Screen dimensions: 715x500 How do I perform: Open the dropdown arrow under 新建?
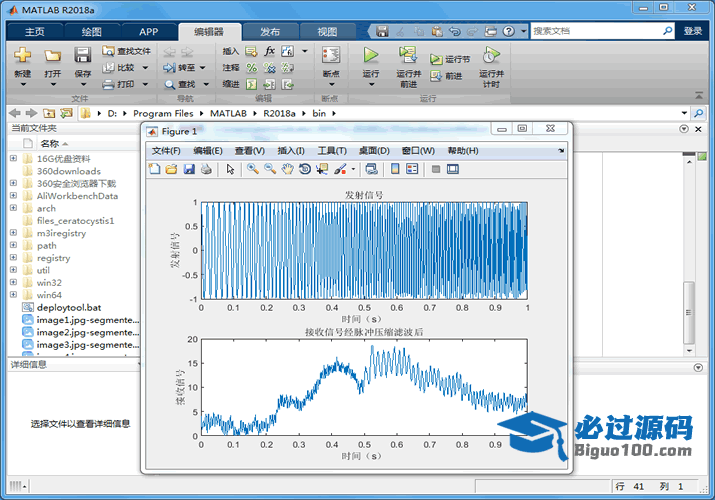click(x=23, y=85)
